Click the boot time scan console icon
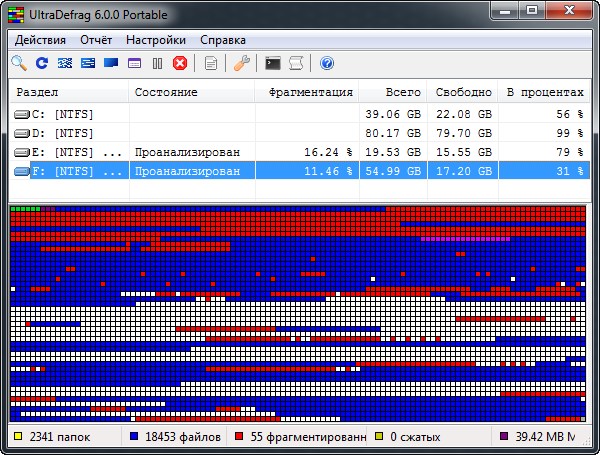The image size is (600, 455). (272, 63)
